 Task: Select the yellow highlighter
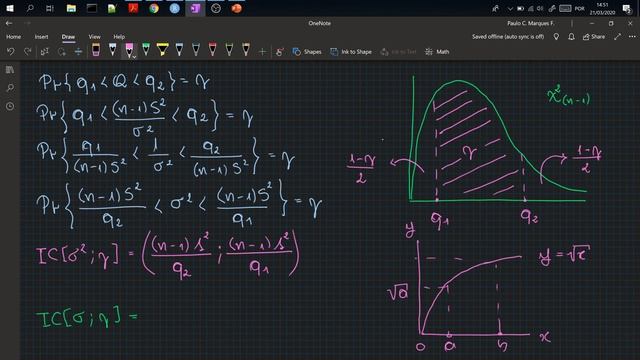162,50
